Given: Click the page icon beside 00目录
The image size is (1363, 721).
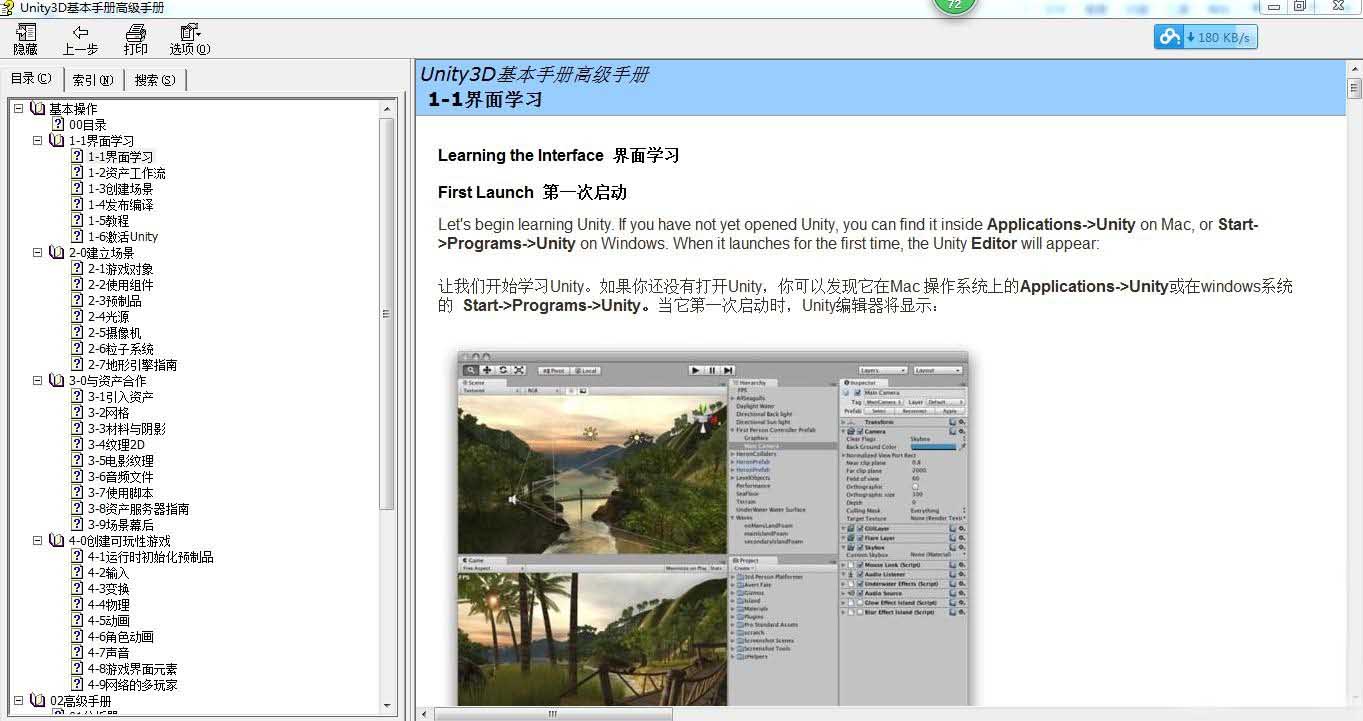Looking at the screenshot, I should (x=58, y=124).
